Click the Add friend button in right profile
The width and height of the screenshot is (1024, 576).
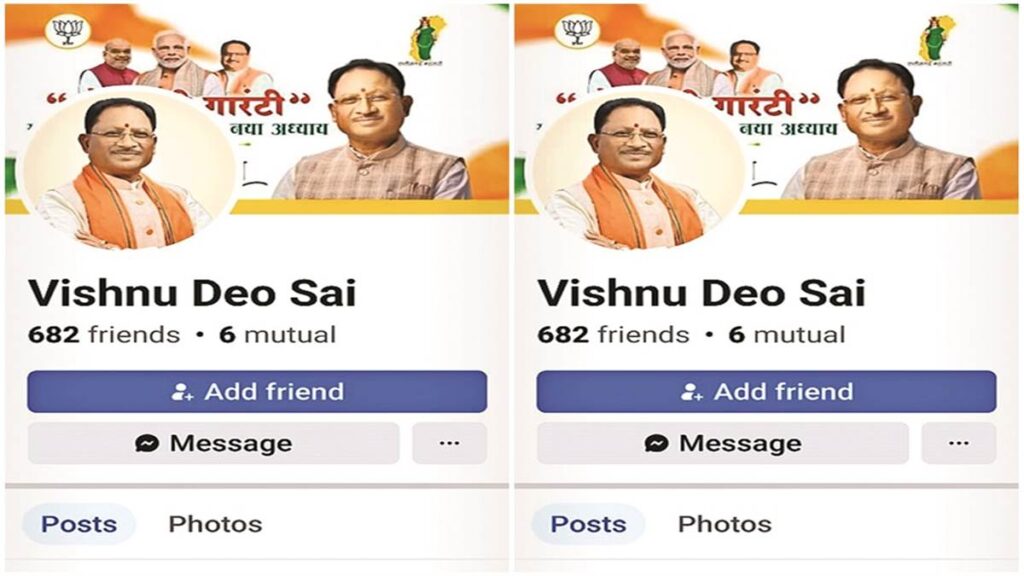coord(766,392)
